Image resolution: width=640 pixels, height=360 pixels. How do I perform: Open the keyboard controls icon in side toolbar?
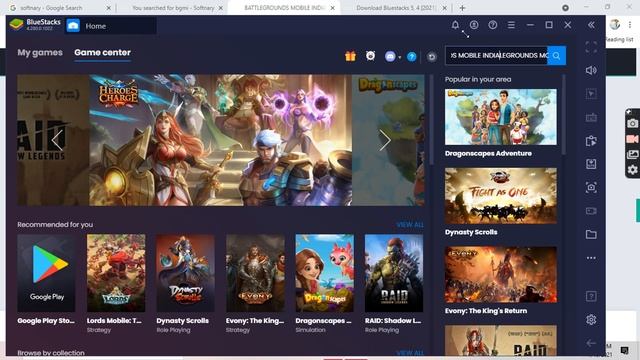pyautogui.click(x=591, y=118)
